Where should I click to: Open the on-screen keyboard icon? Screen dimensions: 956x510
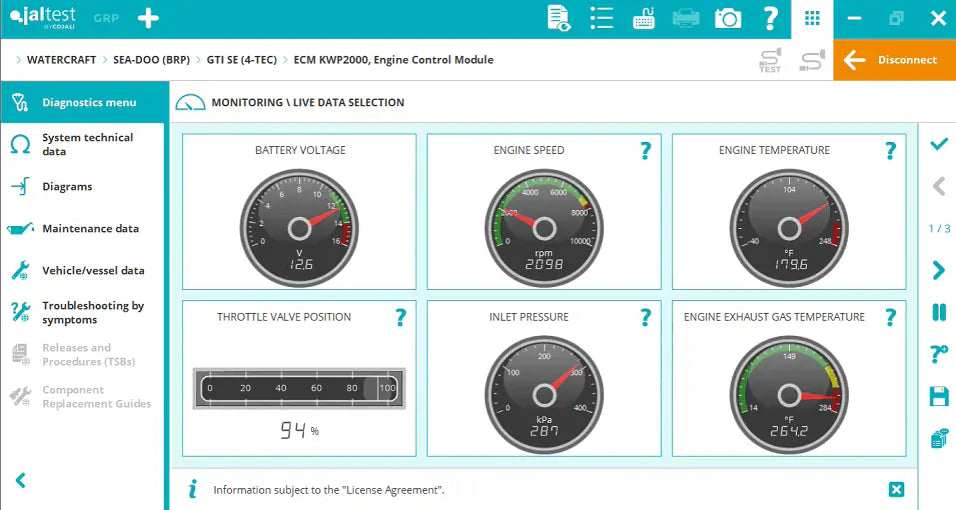(x=644, y=18)
